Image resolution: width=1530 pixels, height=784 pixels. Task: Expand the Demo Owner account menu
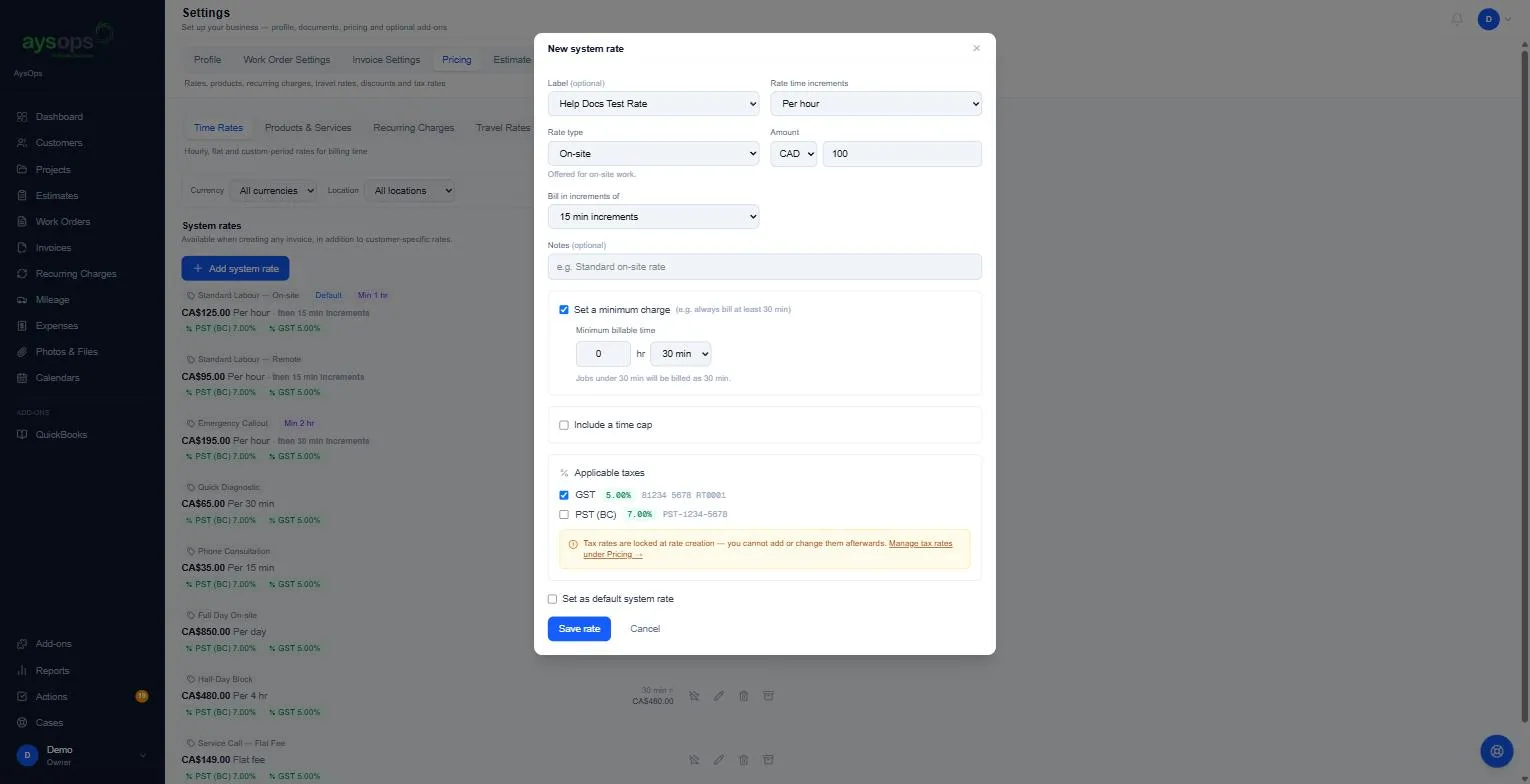pos(82,755)
